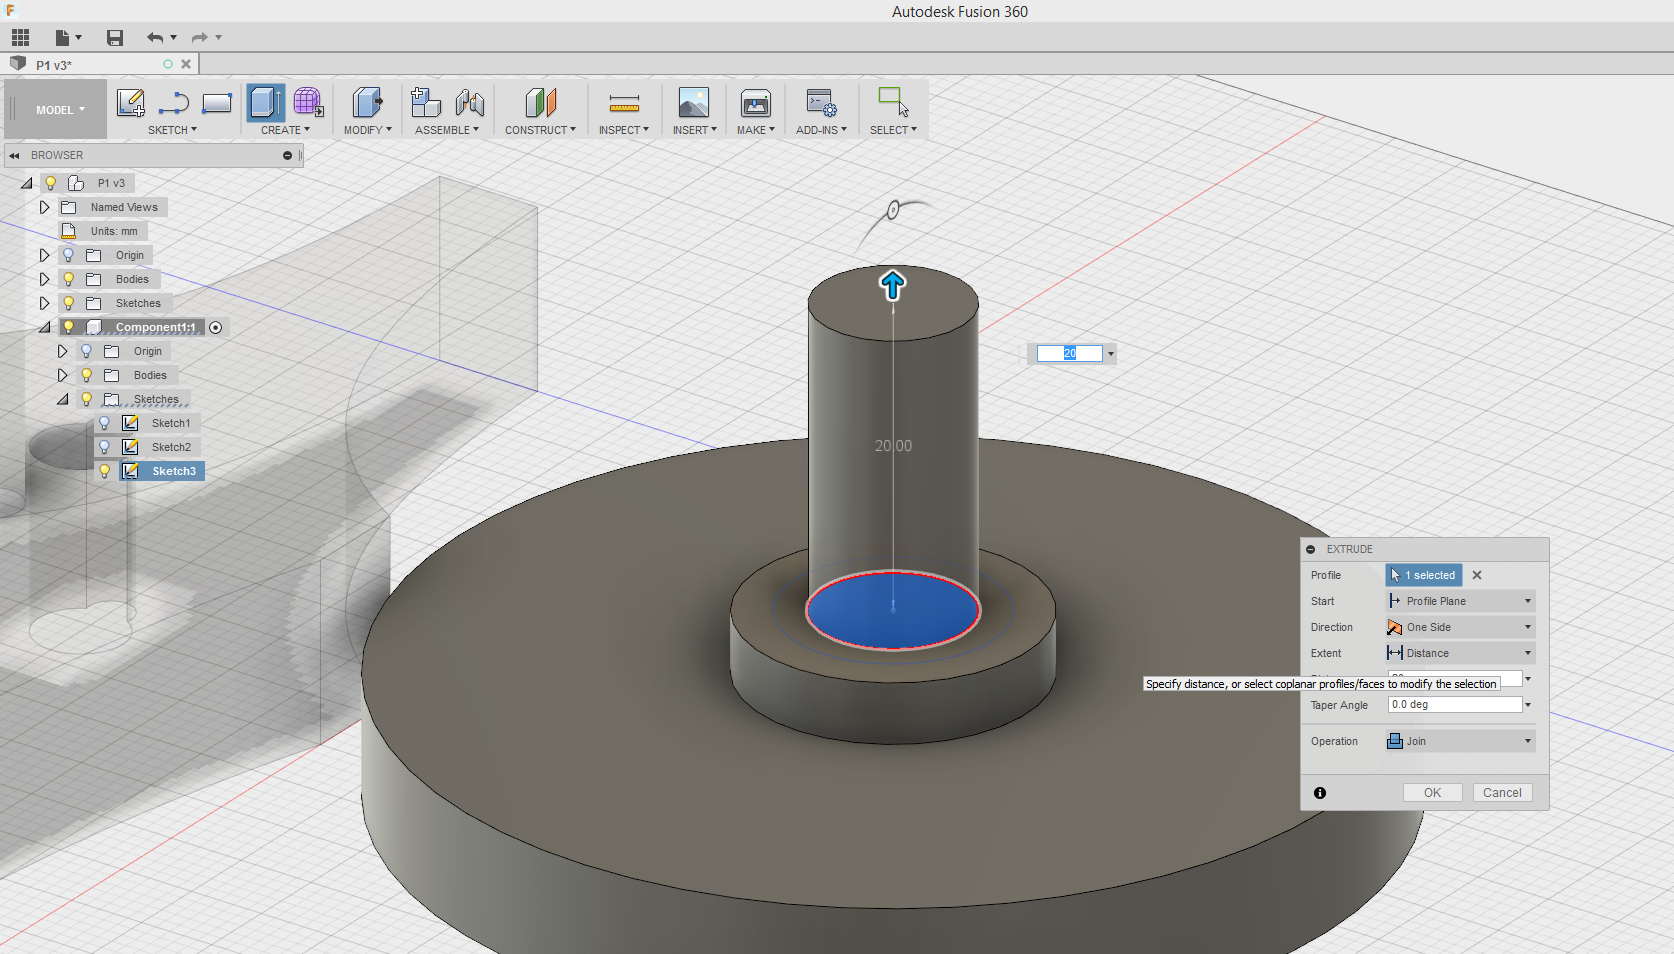Open the Extent dropdown showing Distance

1460,653
